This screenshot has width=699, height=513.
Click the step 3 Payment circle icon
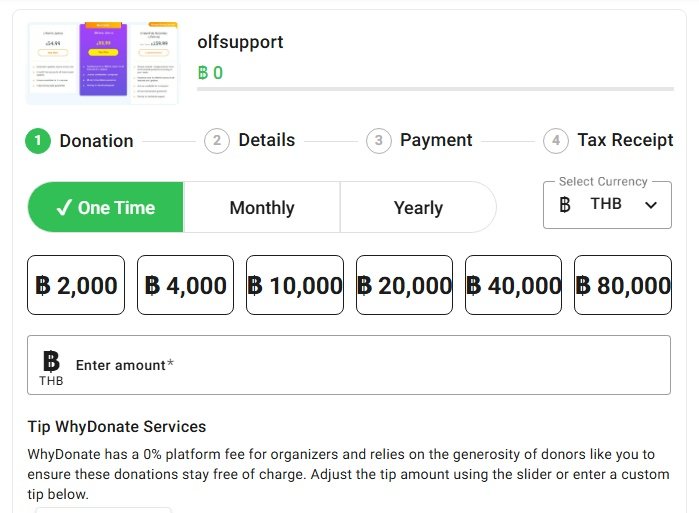pyautogui.click(x=378, y=141)
